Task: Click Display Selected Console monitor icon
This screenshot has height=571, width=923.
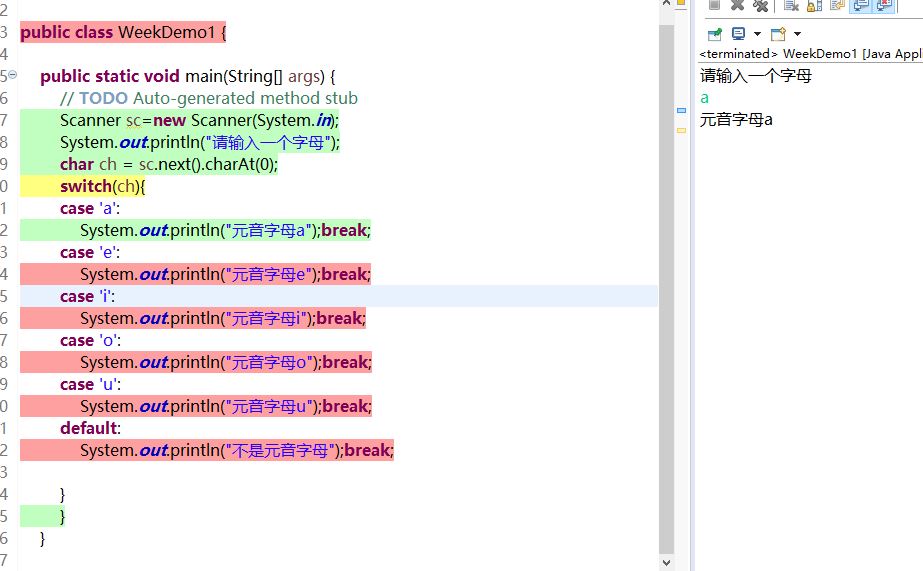Action: point(738,34)
